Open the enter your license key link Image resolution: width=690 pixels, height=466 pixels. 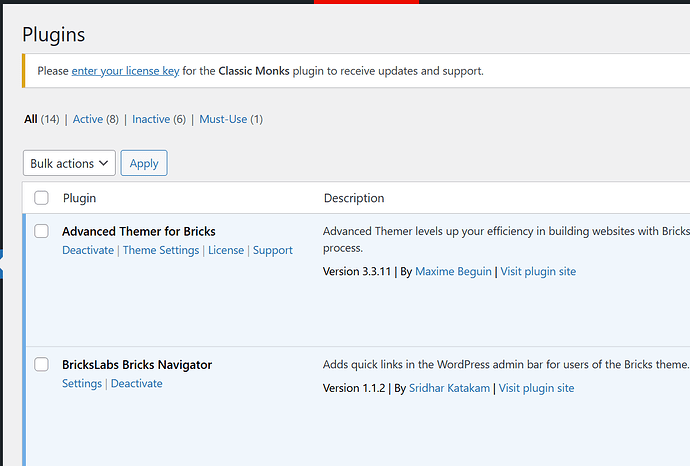tap(125, 71)
